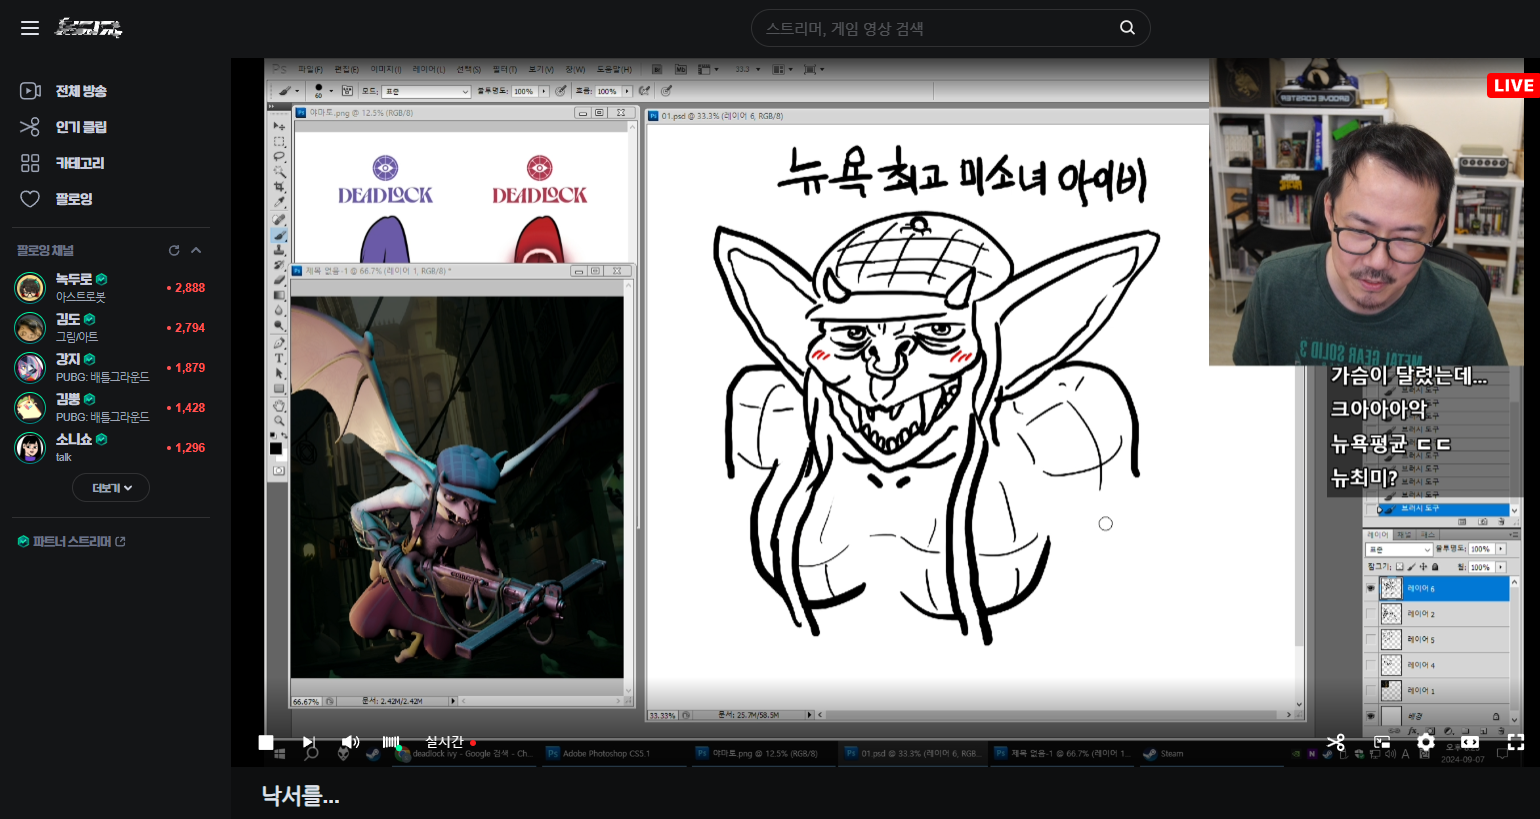Click the foreground color swatch in the toolbox
The width and height of the screenshot is (1540, 819).
[x=276, y=447]
